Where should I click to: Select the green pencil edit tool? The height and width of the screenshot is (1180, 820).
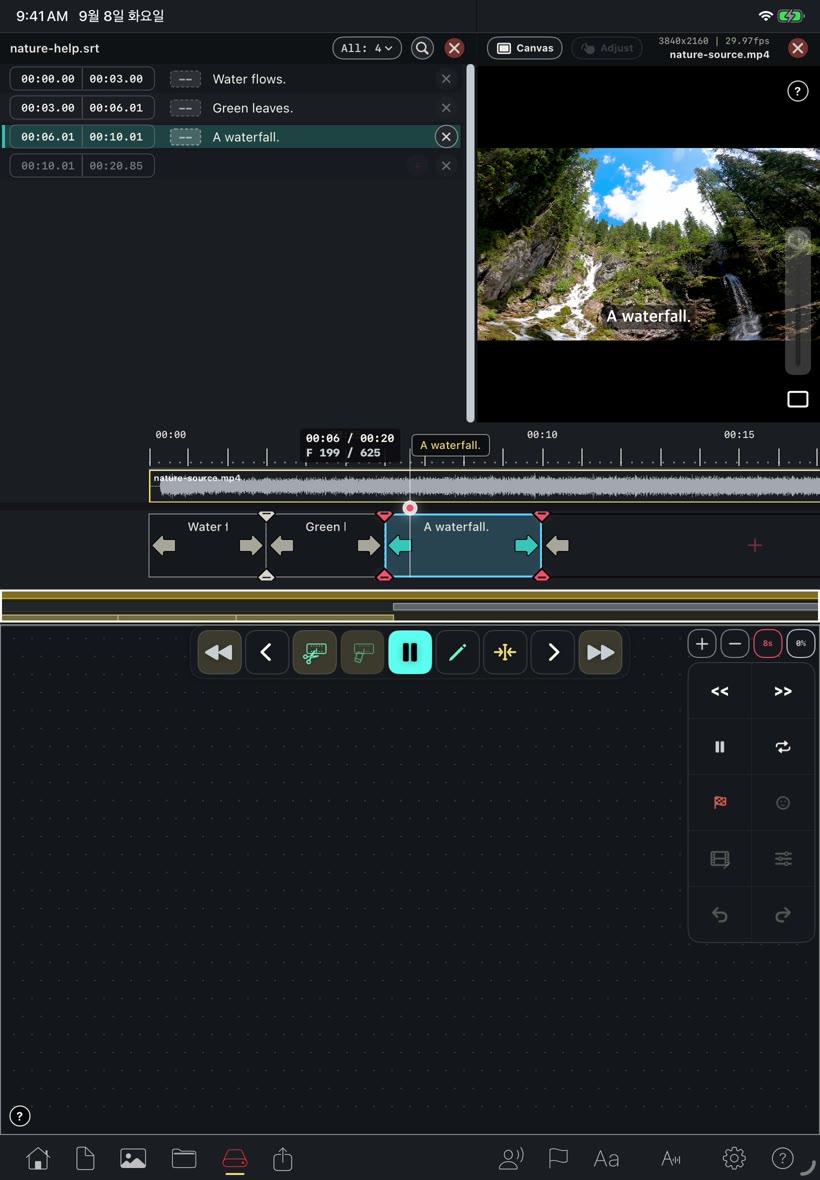point(457,652)
